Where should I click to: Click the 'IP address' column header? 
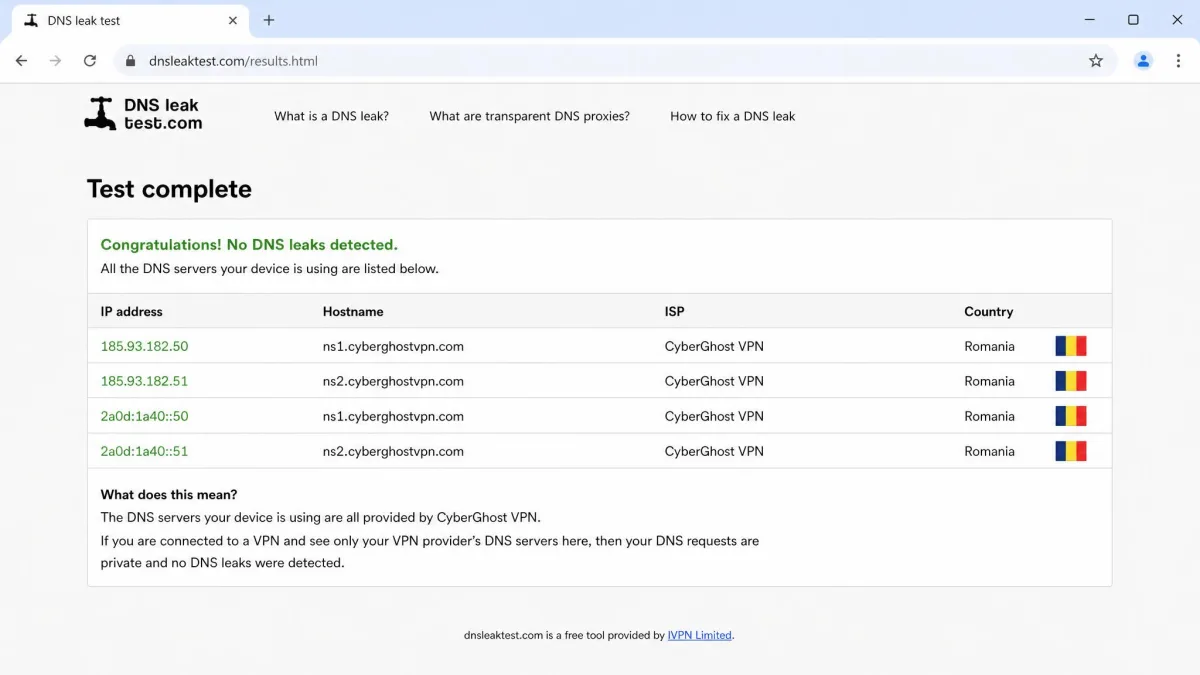132,312
